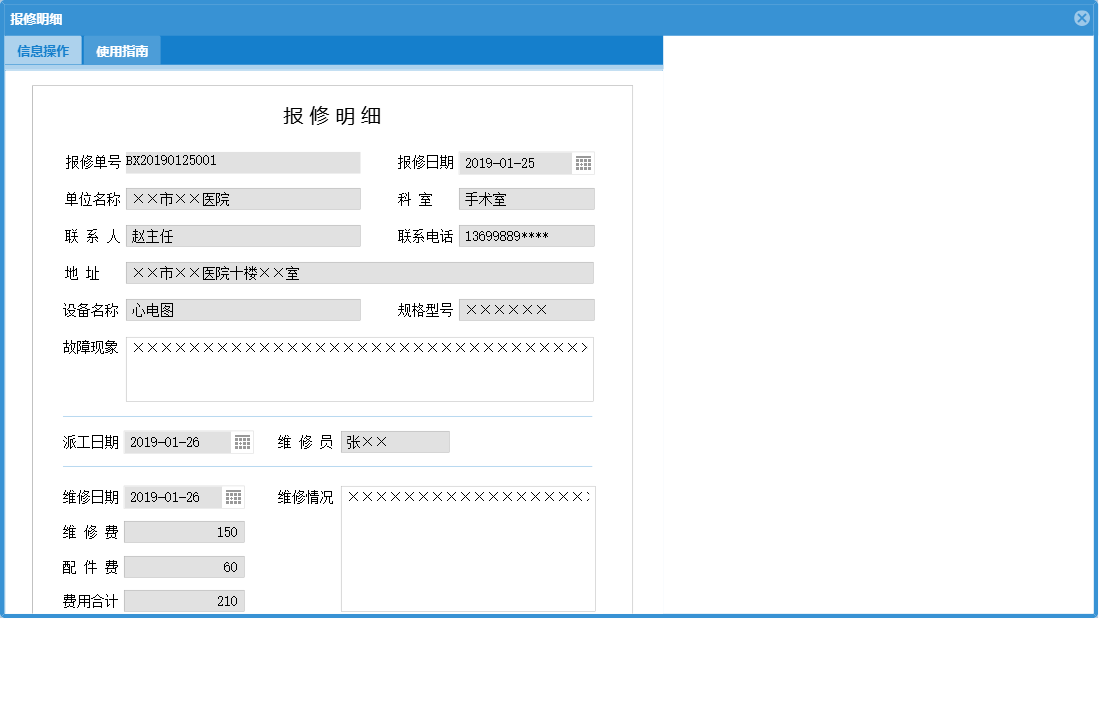The height and width of the screenshot is (712, 1099).
Task: Close the 报修明细 dialog window
Action: pyautogui.click(x=1081, y=17)
